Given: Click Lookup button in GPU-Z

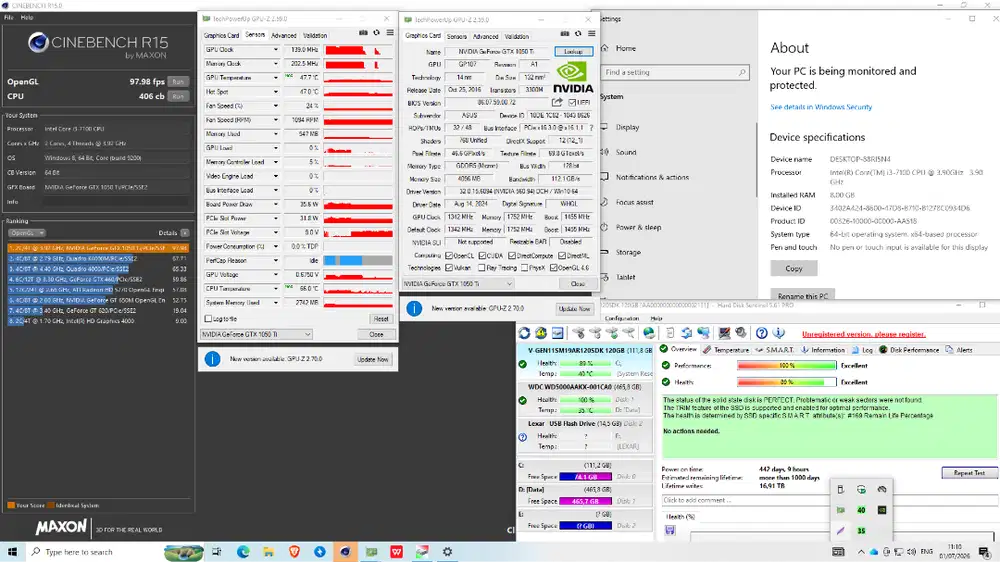Looking at the screenshot, I should tap(573, 51).
